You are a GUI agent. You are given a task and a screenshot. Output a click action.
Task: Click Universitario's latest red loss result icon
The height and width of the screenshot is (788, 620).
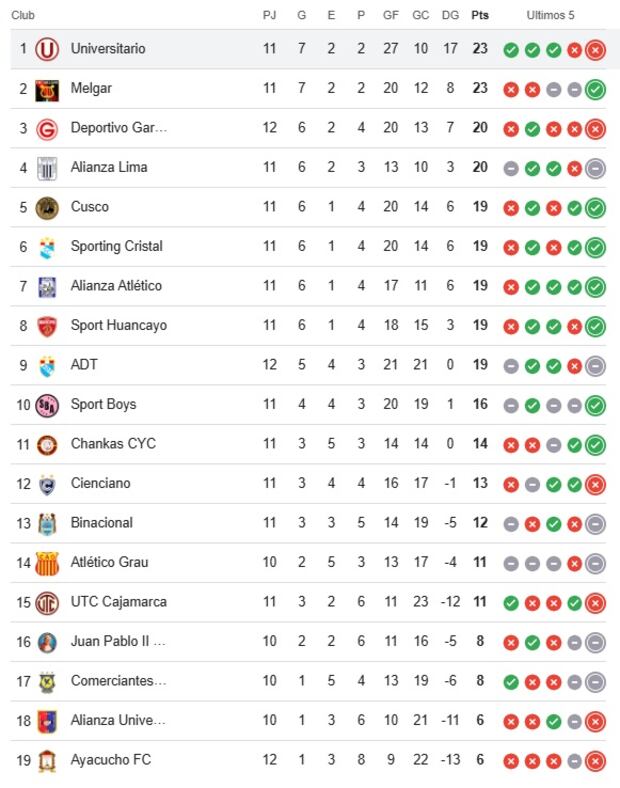pos(596,50)
